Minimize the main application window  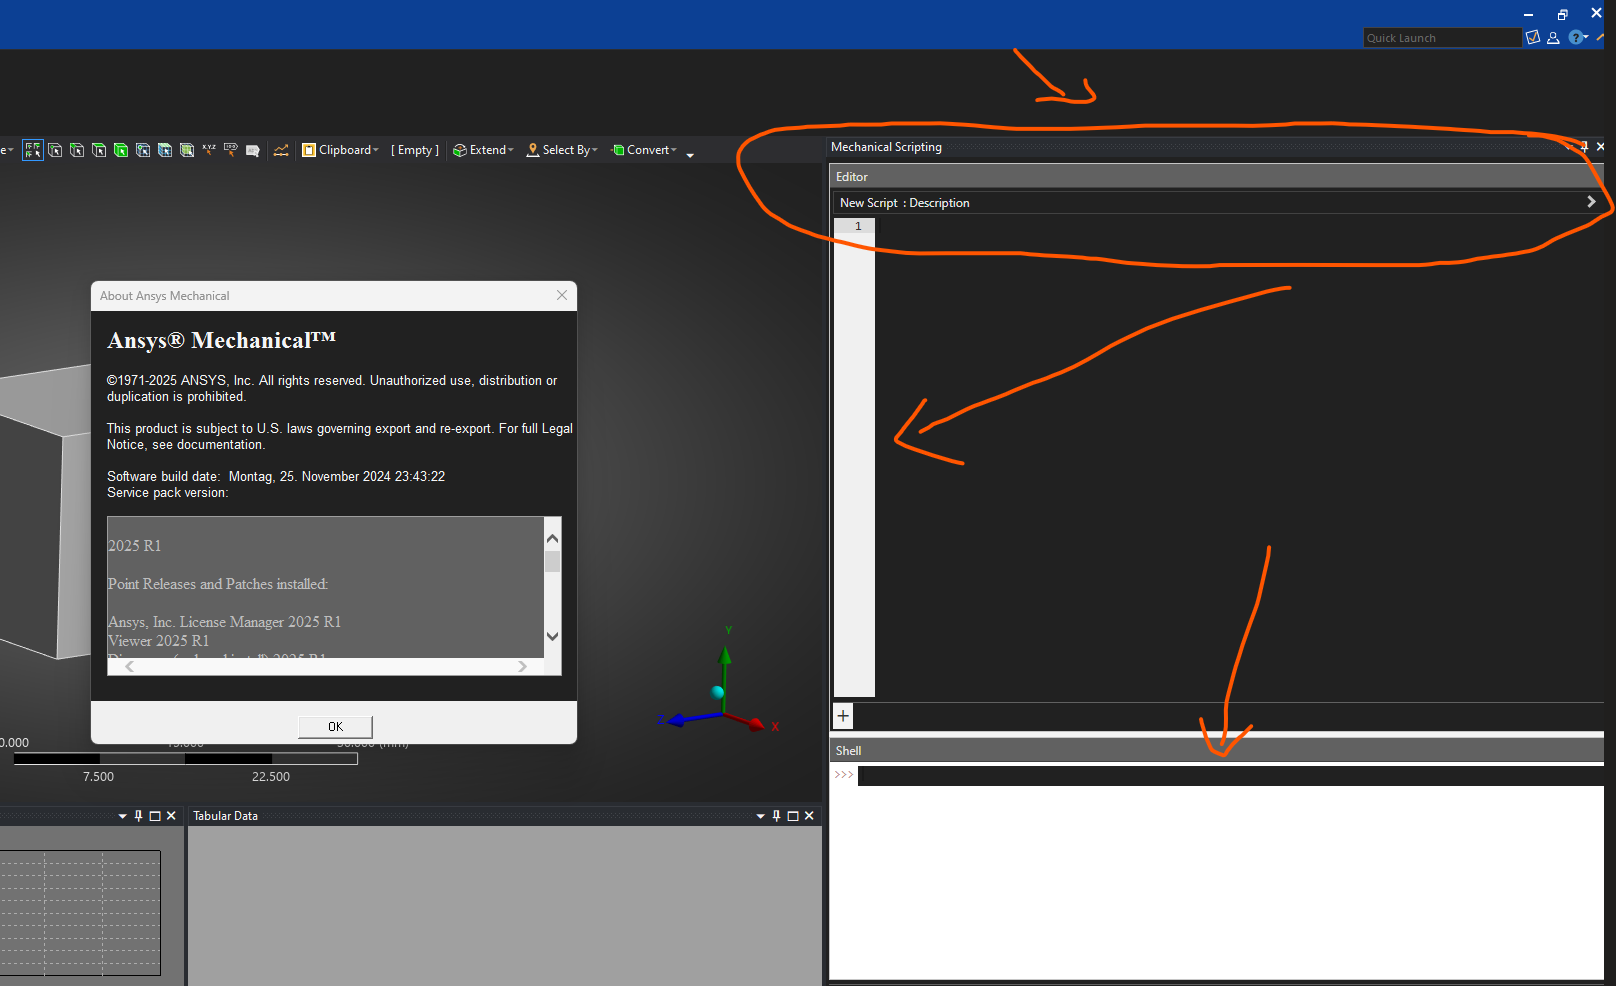pos(1528,14)
